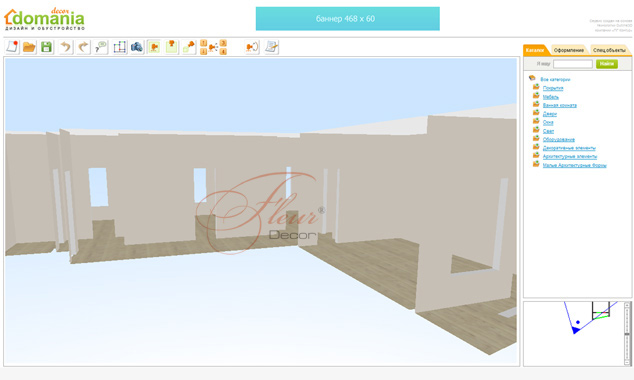Viewport: 634px width, 380px height.
Task: Undo the last action
Action: click(x=66, y=47)
